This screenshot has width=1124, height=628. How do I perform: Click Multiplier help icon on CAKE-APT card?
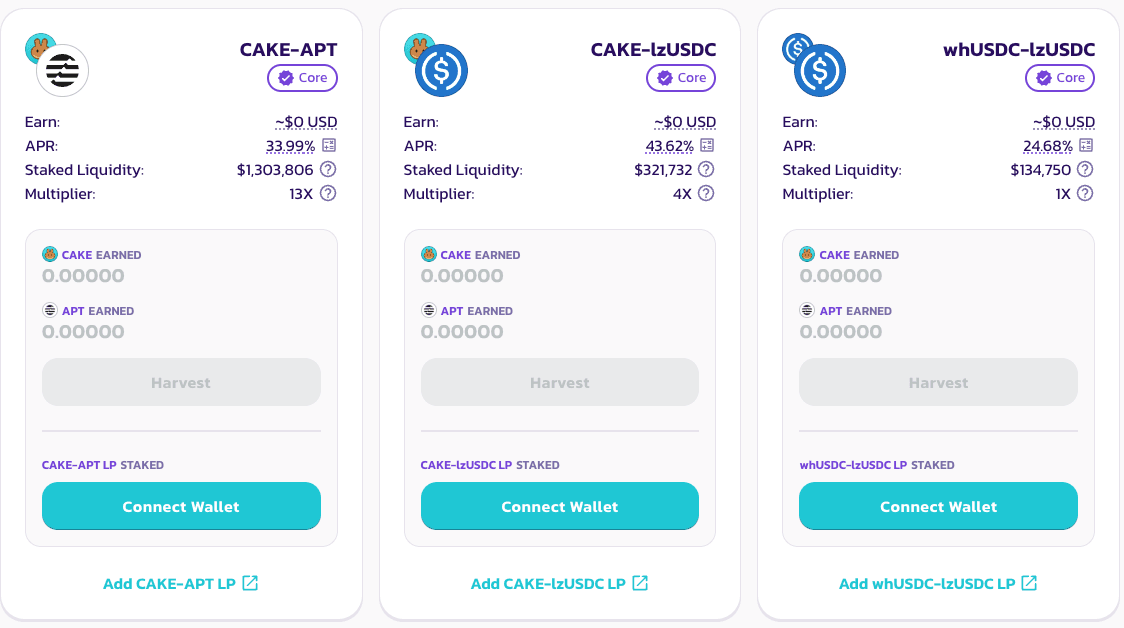328,194
